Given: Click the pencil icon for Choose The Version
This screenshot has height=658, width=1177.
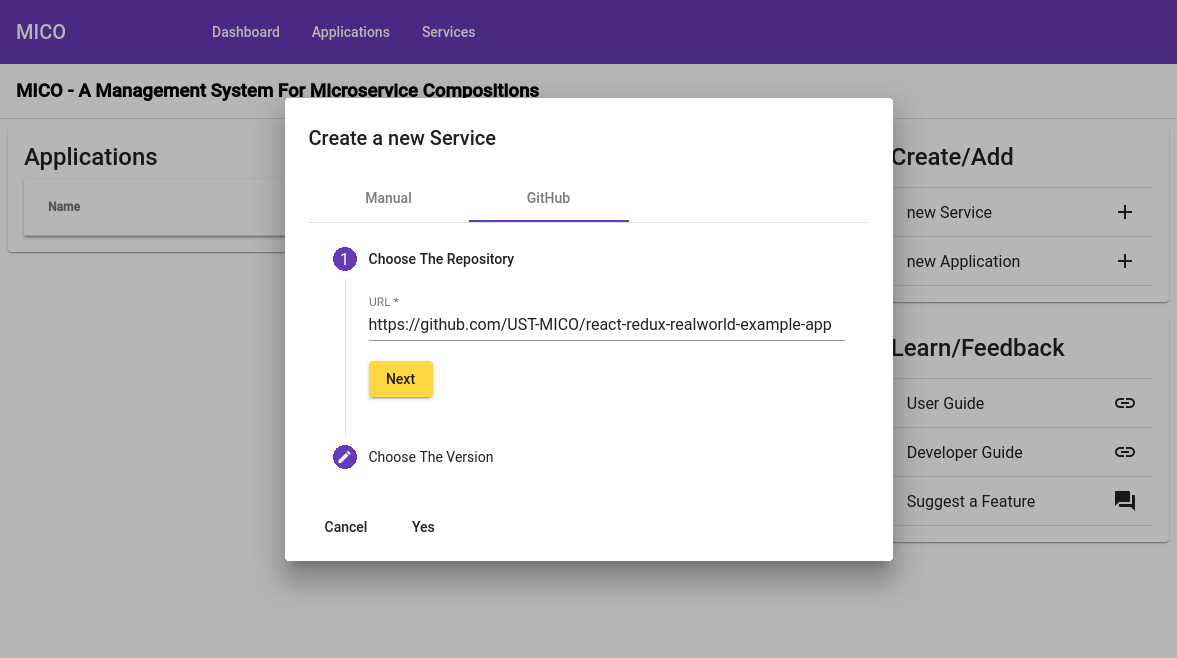Looking at the screenshot, I should (345, 457).
